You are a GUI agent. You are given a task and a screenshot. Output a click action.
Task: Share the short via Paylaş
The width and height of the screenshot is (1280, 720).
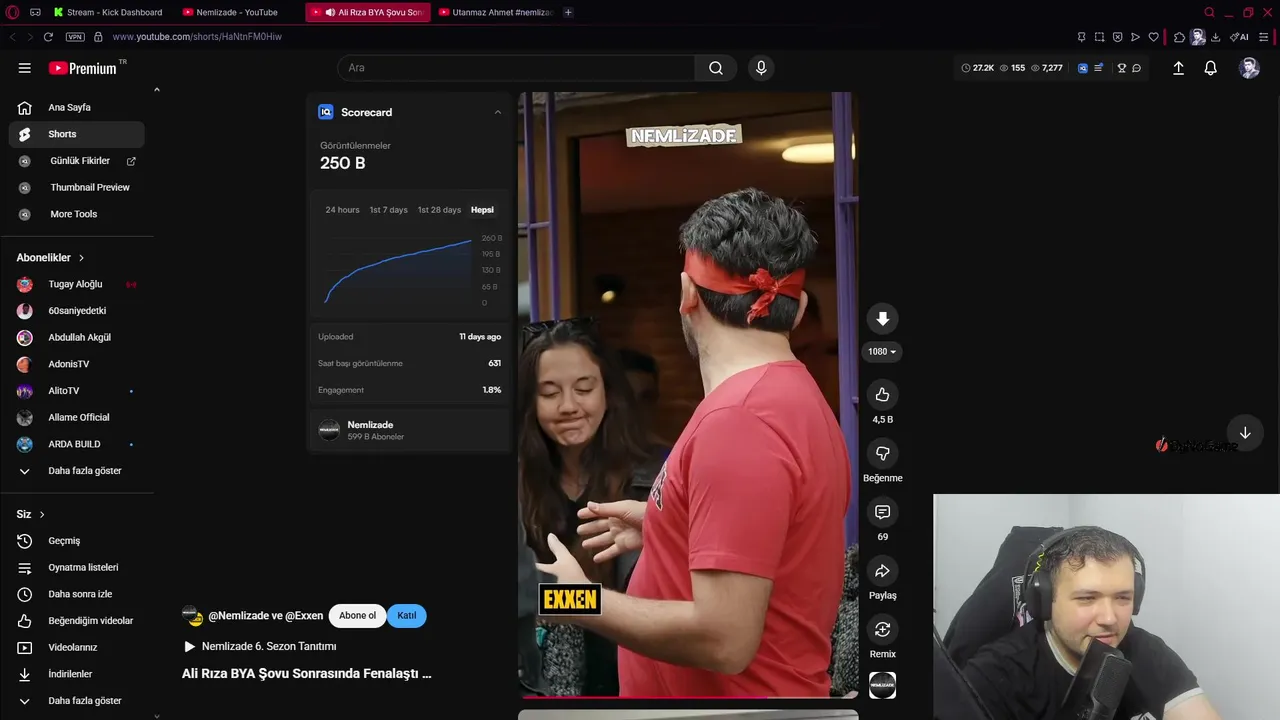[882, 571]
